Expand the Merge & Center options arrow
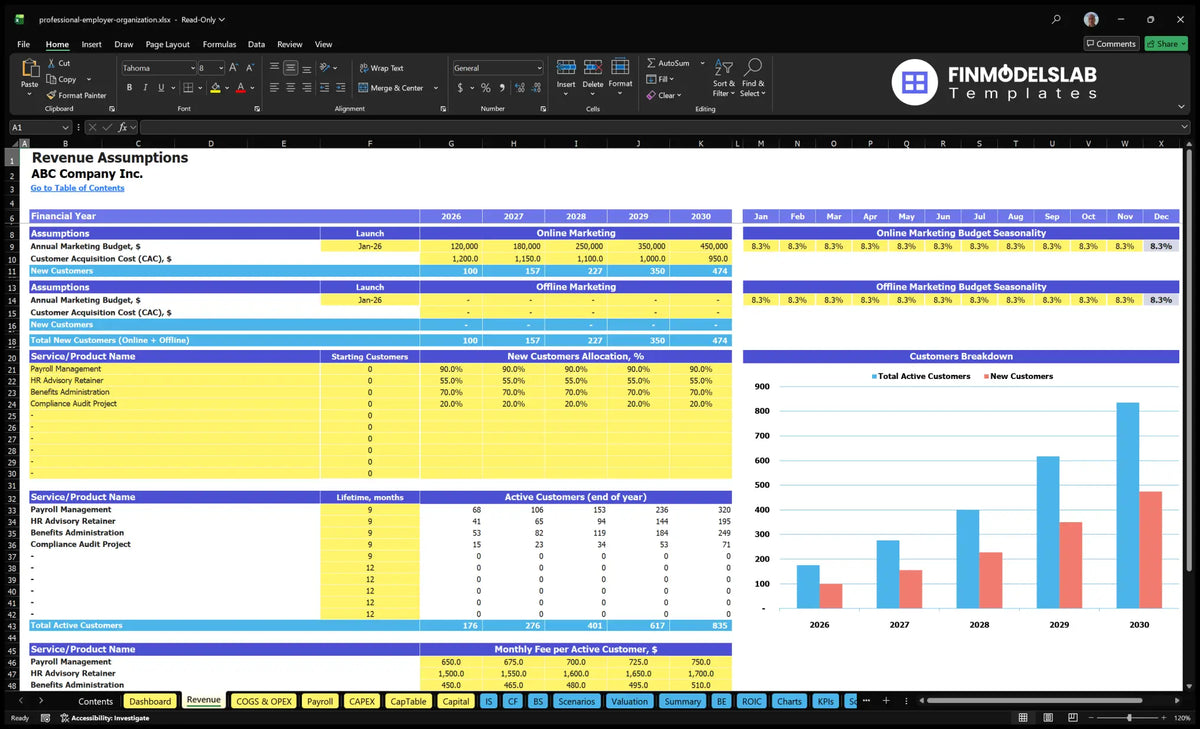The height and width of the screenshot is (729, 1200). coord(435,88)
